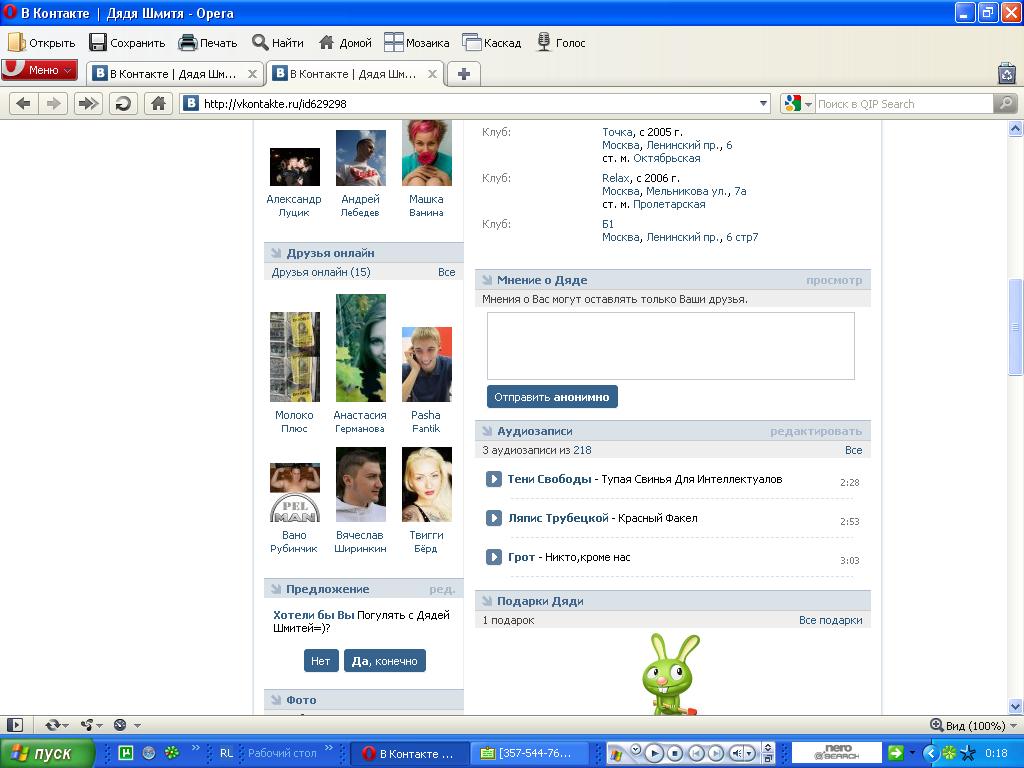Click the Печать printer icon

click(x=187, y=43)
